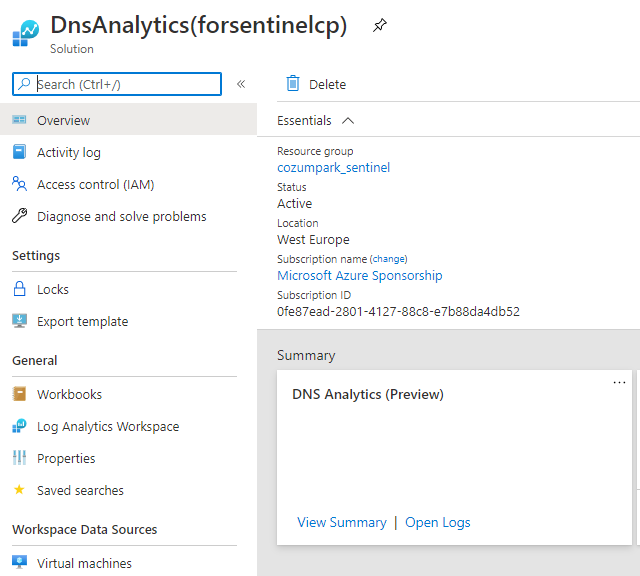Click the Workspace Data Sources header
Image resolution: width=640 pixels, height=576 pixels.
click(x=84, y=529)
